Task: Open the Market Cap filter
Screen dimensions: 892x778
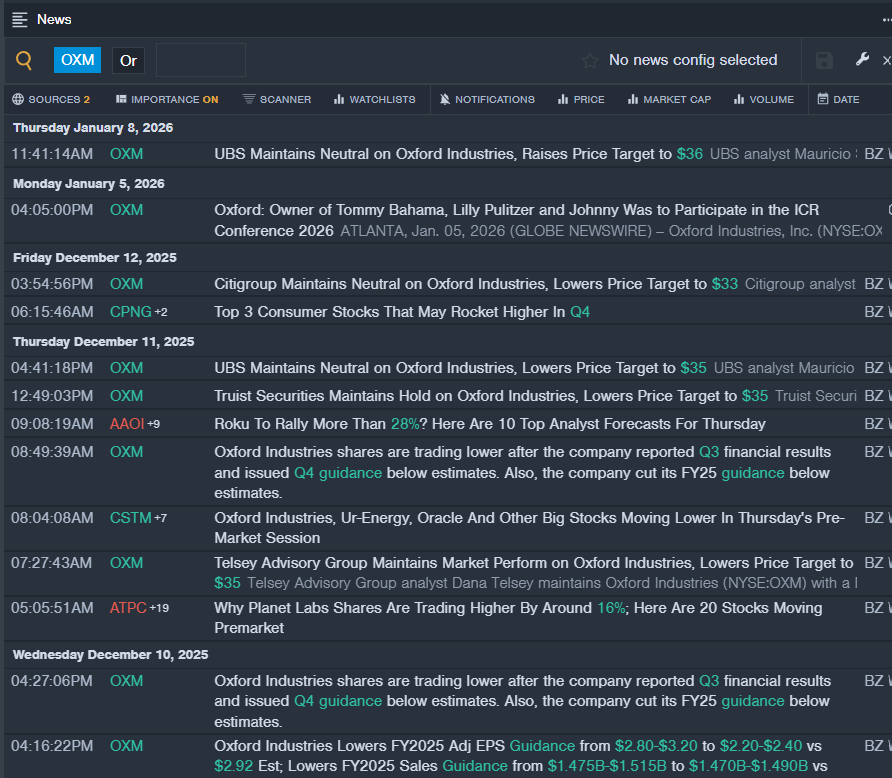Action: pos(669,99)
